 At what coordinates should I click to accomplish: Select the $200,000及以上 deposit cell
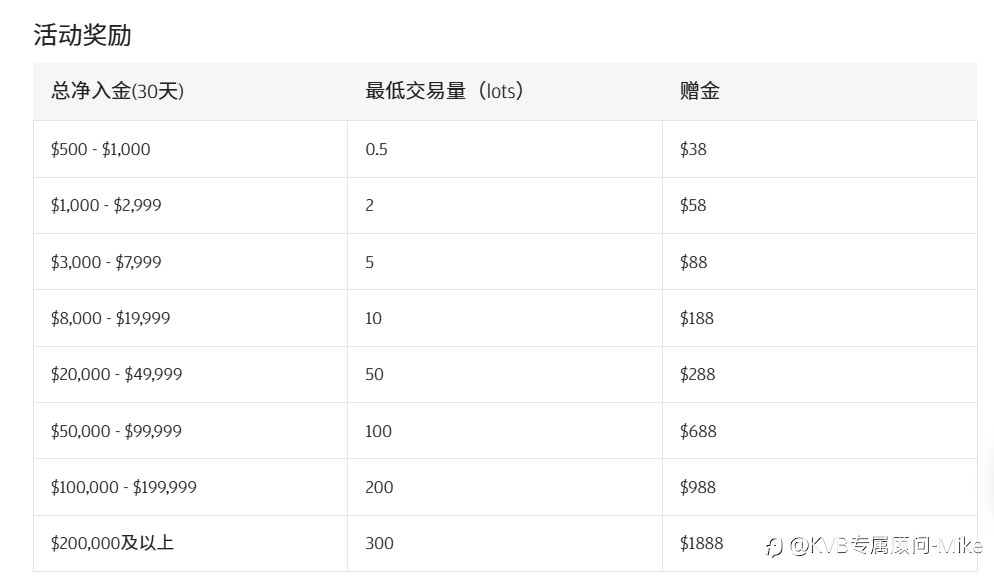tap(190, 543)
